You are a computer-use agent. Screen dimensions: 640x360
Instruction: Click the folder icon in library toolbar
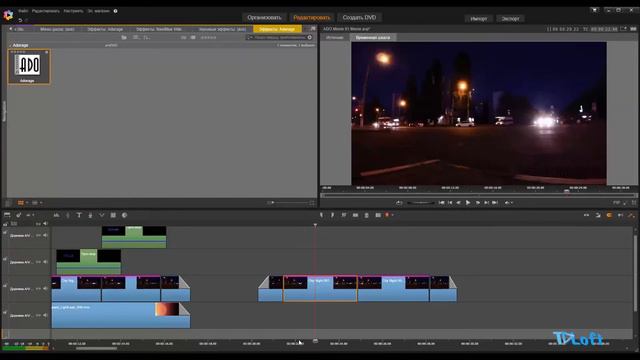[x=124, y=38]
